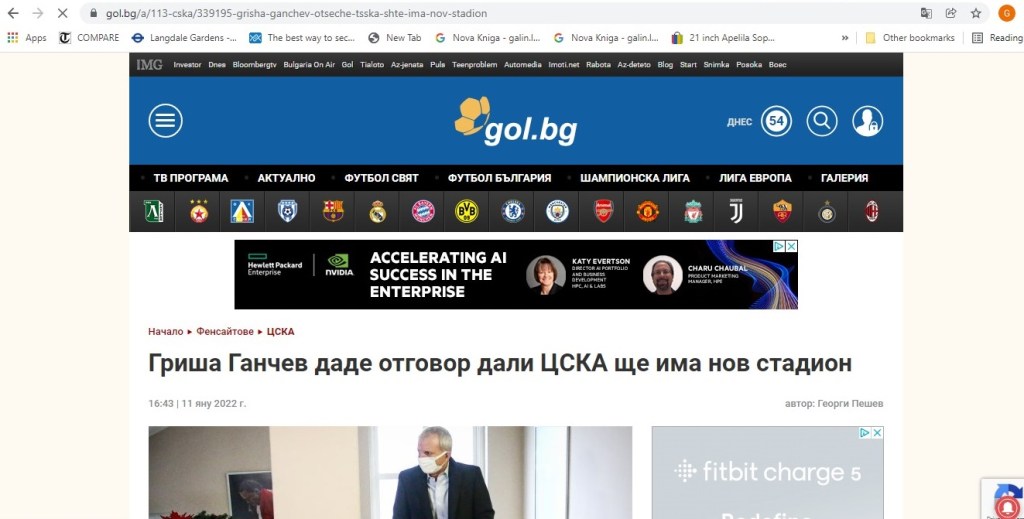1024x519 pixels.
Task: Click the ЦСКА breadcrumb link
Action: click(x=280, y=331)
